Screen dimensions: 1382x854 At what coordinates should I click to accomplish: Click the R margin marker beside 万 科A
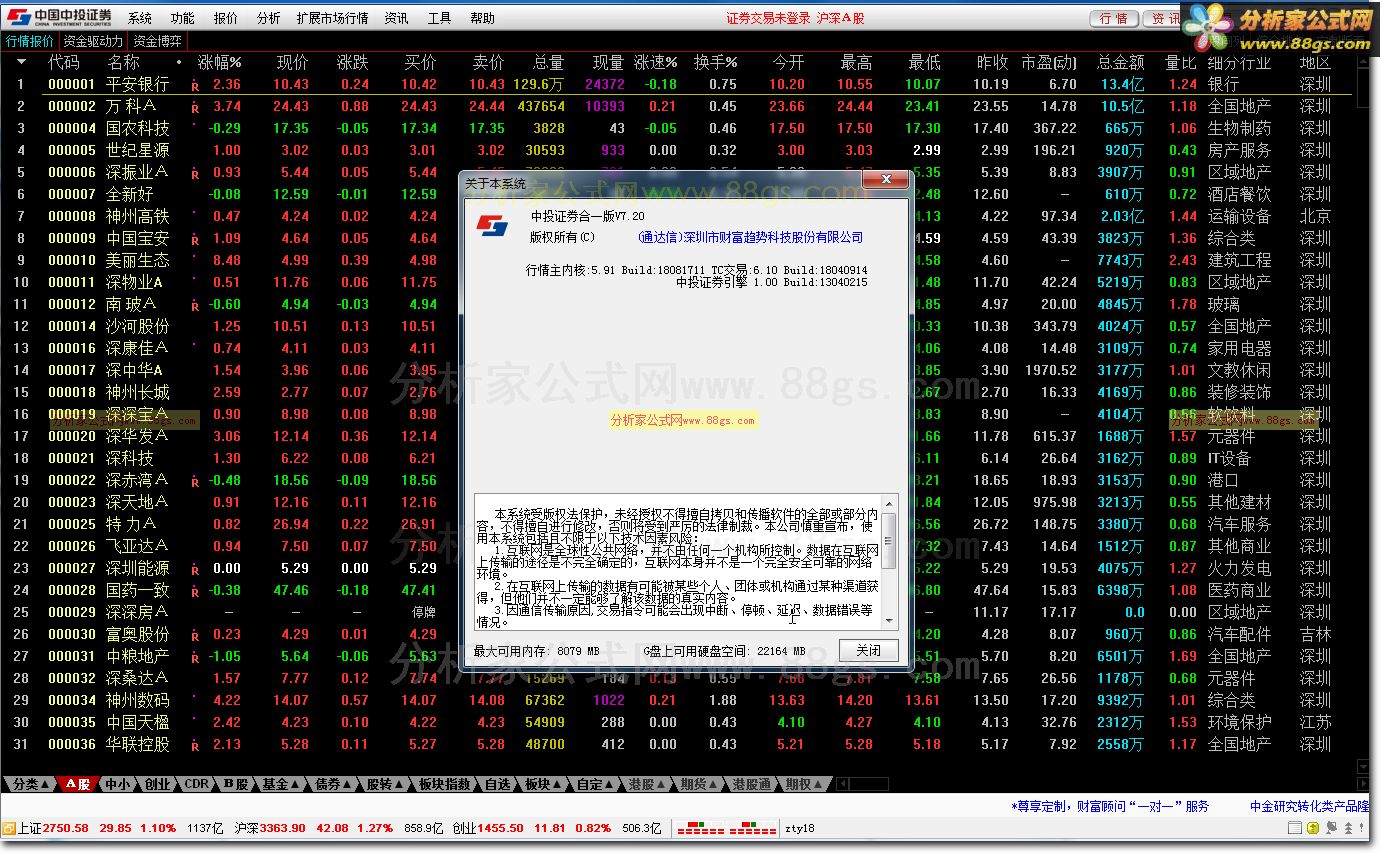195,108
